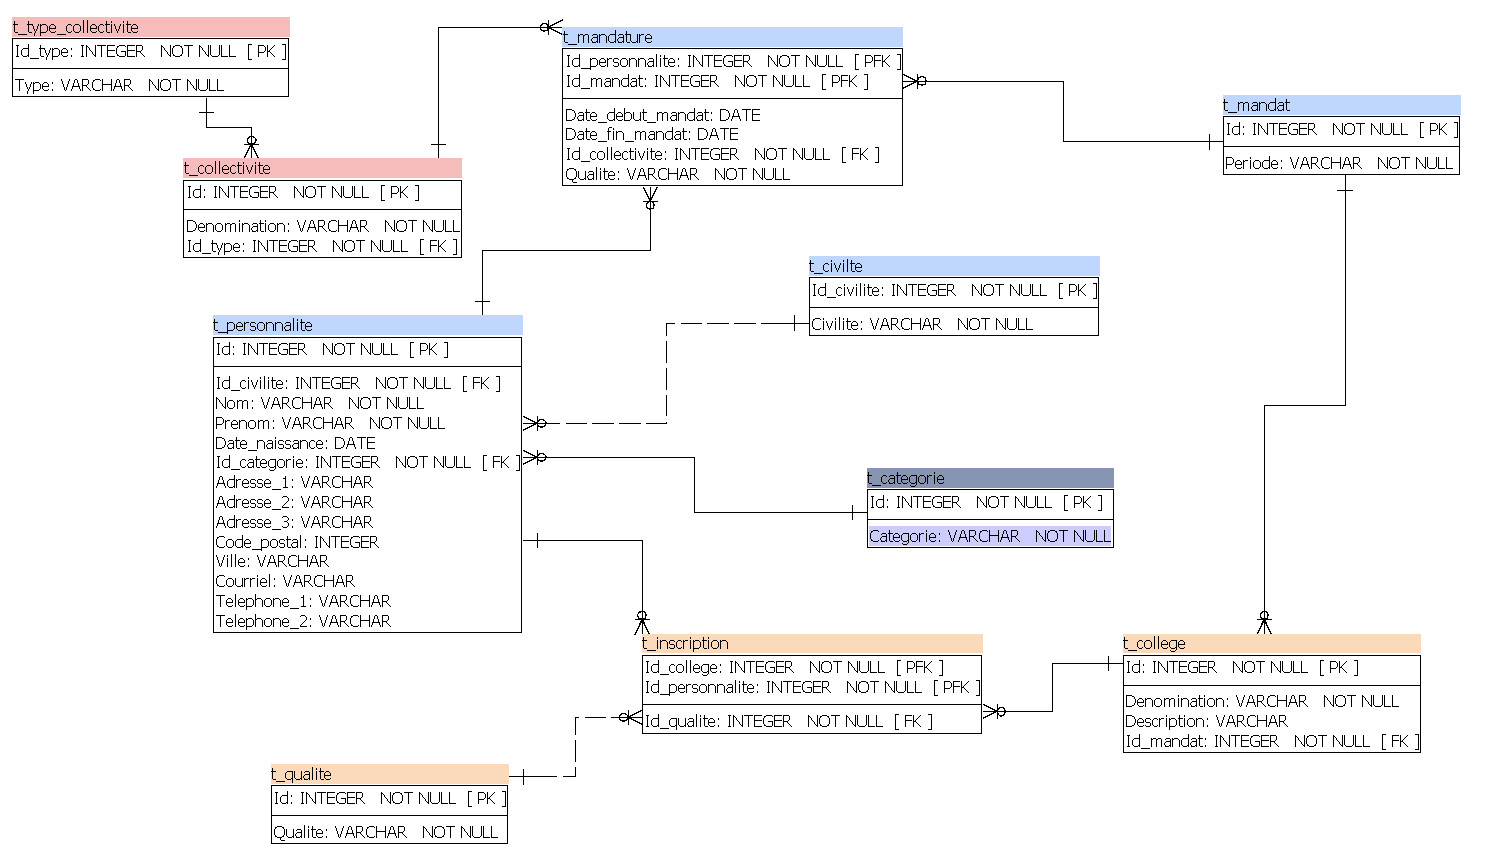Select Date_fin_mandat: DATE column

click(x=652, y=134)
